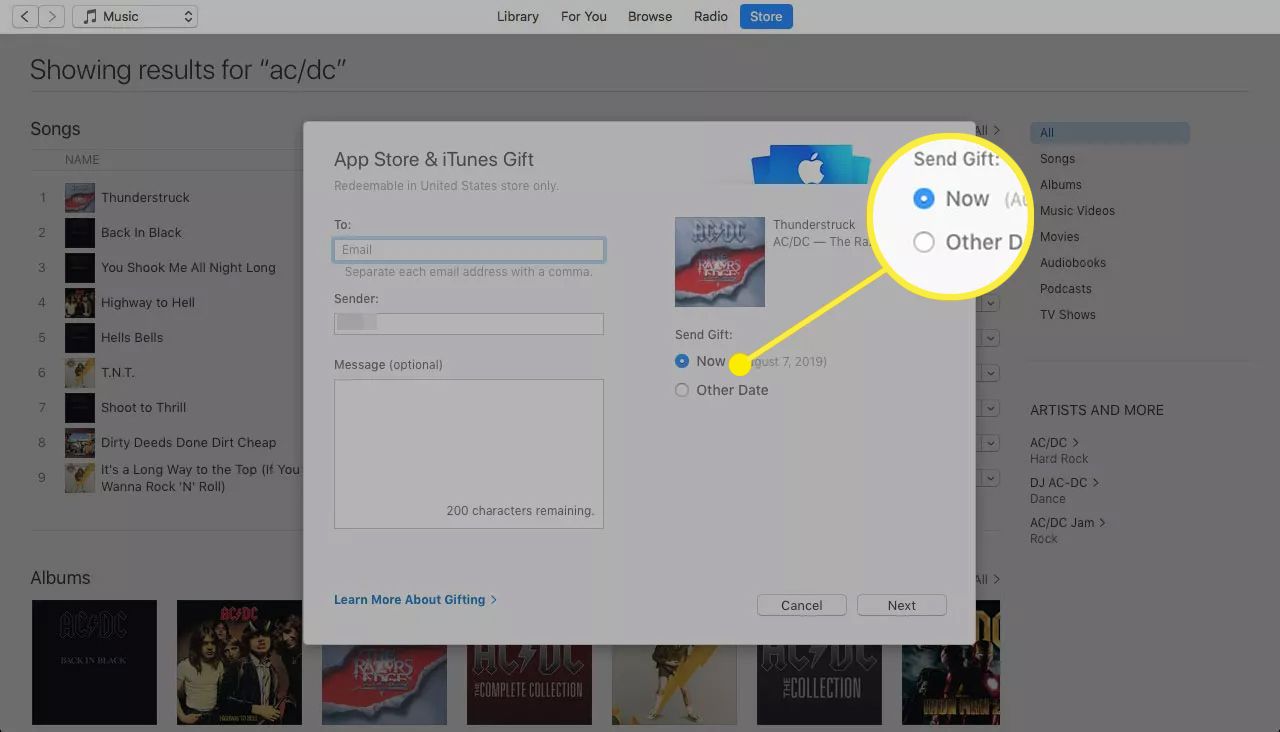Click Dirty Deeds song artwork thumbnail
Viewport: 1280px width, 732px height.
[80, 443]
